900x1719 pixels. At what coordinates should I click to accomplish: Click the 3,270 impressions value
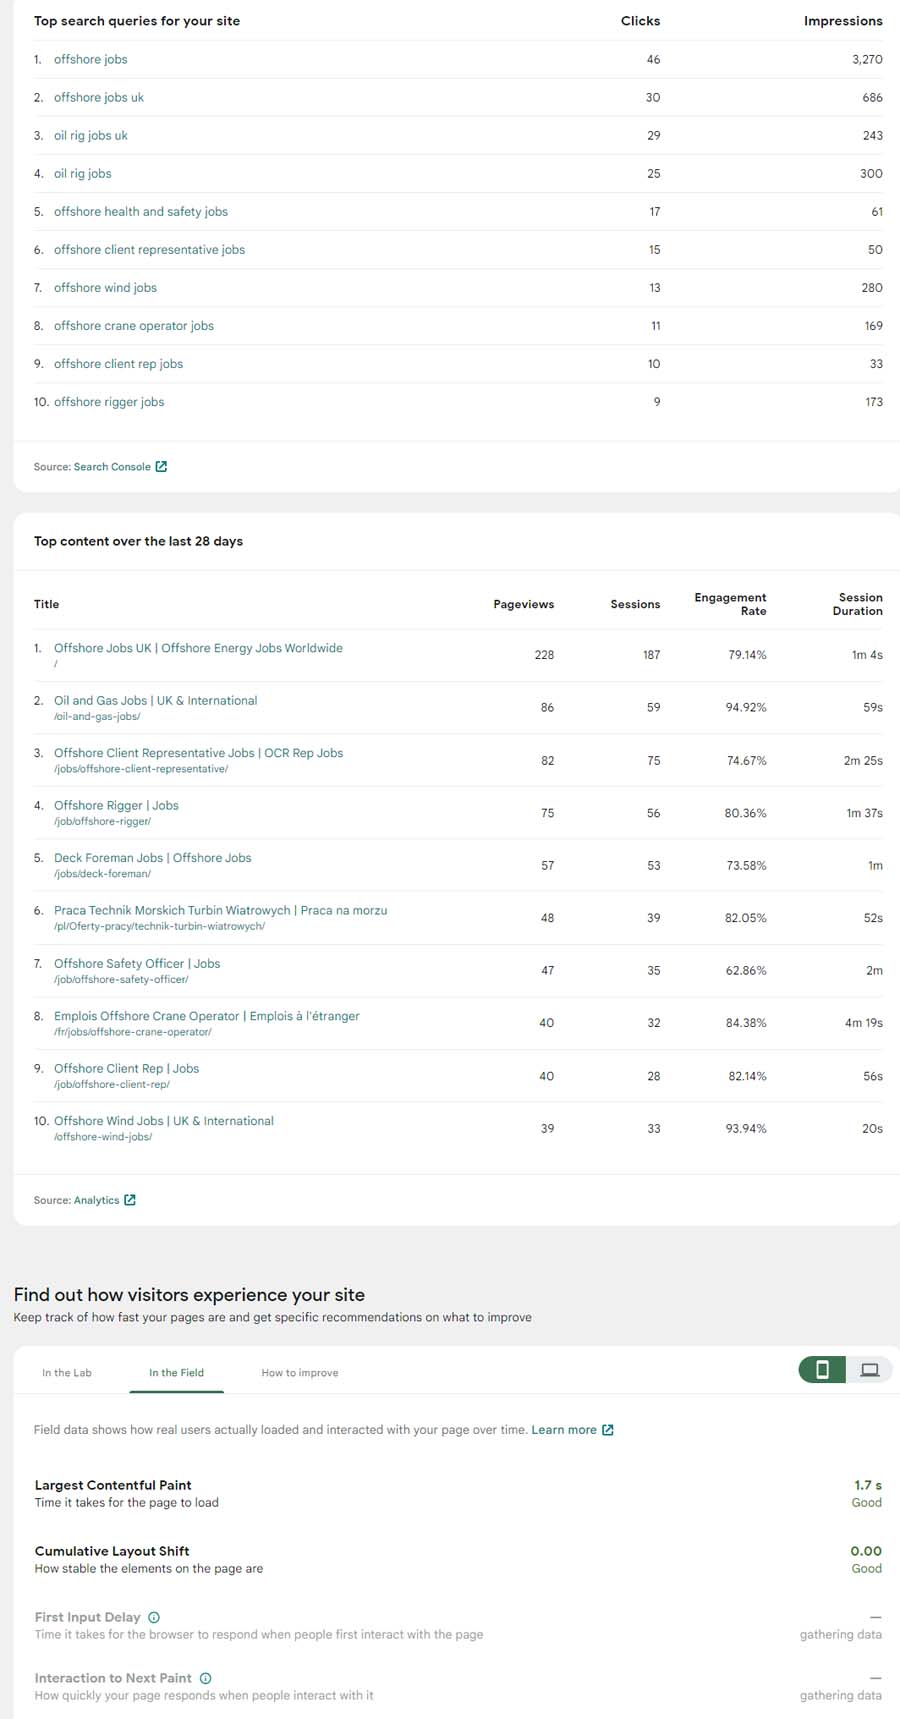tap(867, 59)
